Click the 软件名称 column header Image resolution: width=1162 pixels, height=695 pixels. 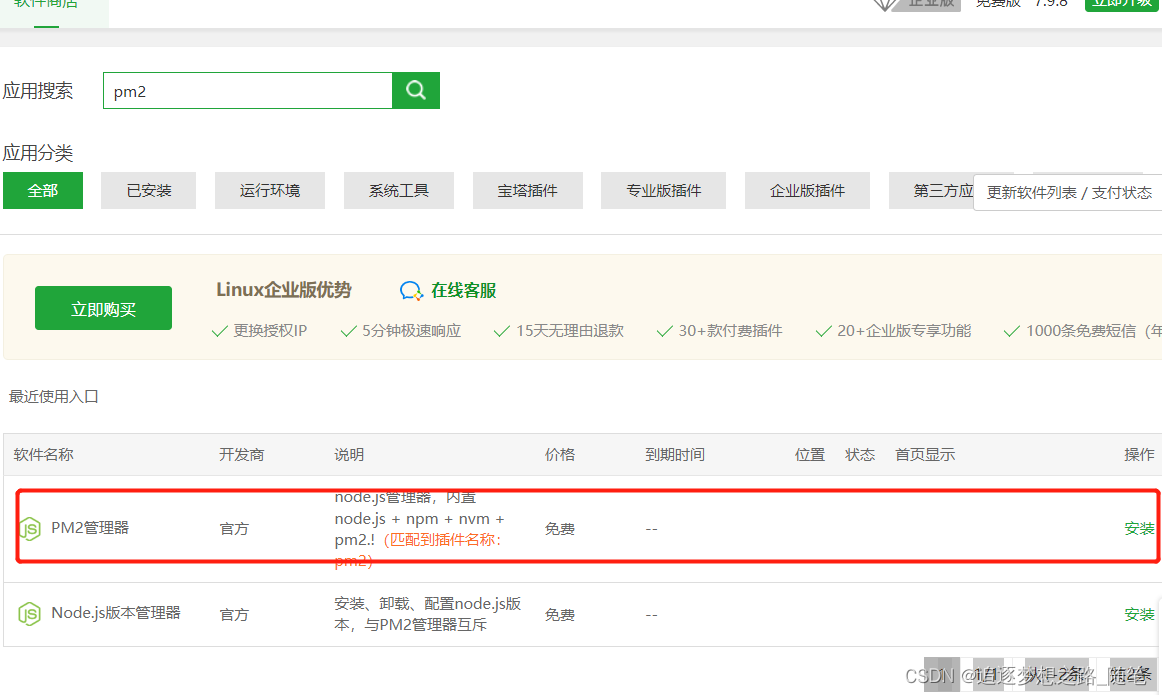43,454
